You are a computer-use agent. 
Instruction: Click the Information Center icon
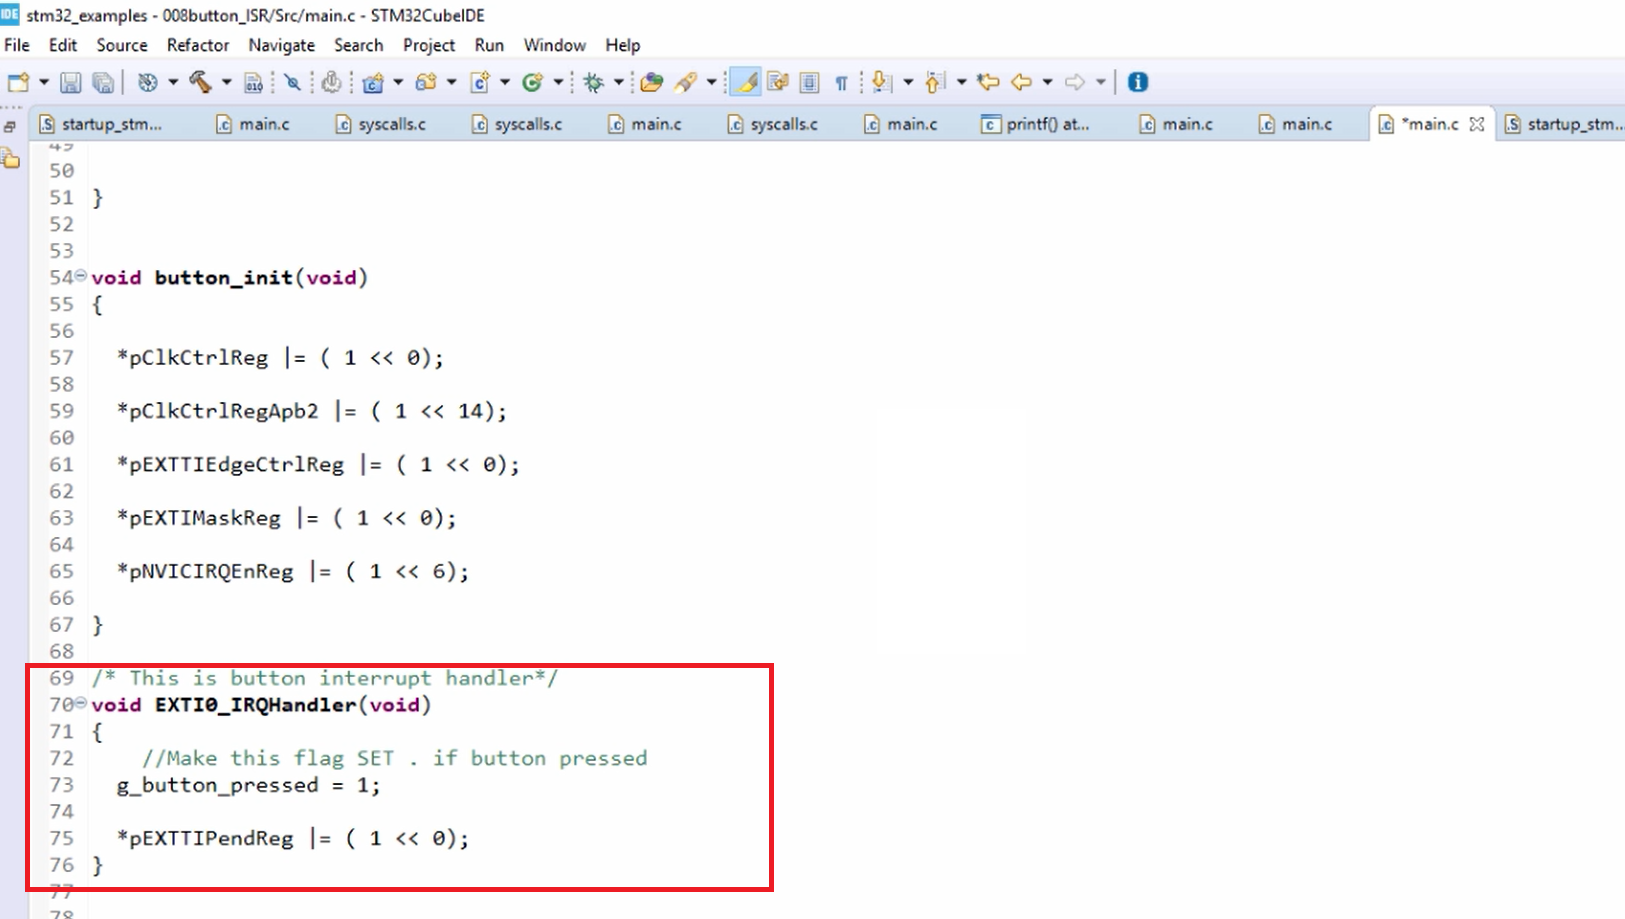click(x=1137, y=83)
